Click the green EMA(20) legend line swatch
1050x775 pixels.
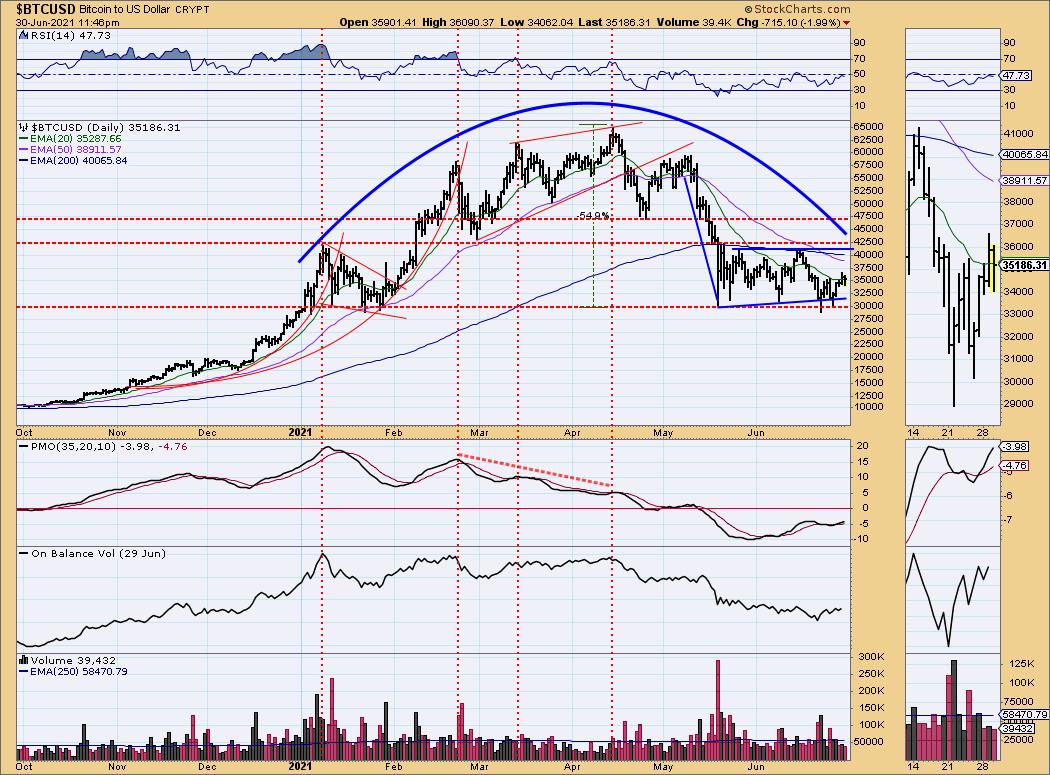click(x=23, y=139)
